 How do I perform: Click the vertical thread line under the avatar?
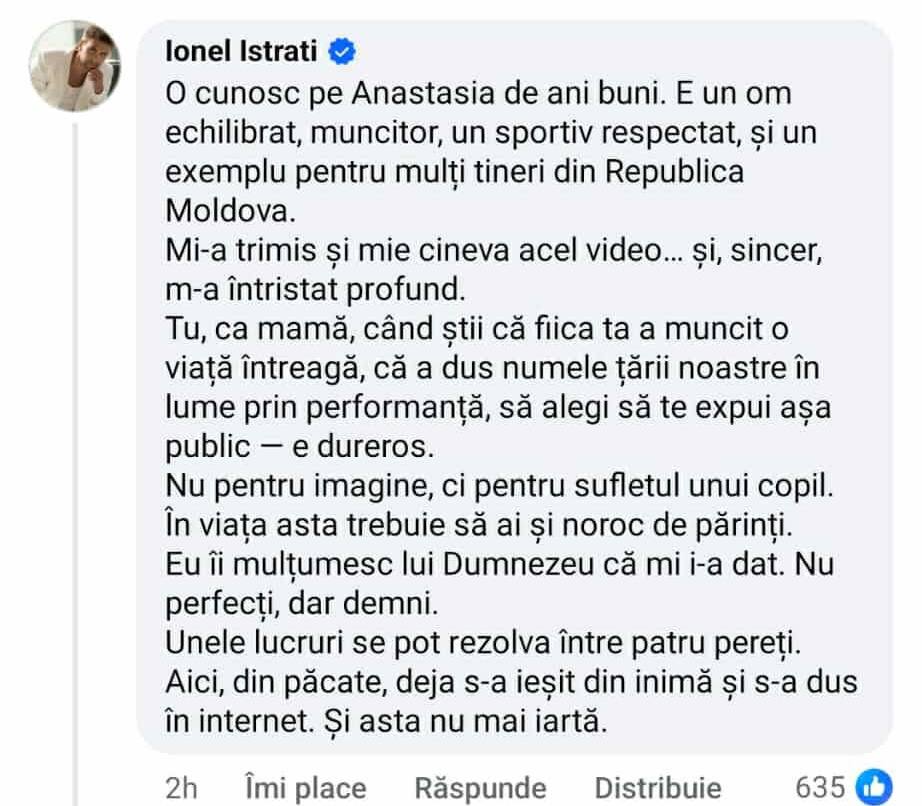coord(76,450)
